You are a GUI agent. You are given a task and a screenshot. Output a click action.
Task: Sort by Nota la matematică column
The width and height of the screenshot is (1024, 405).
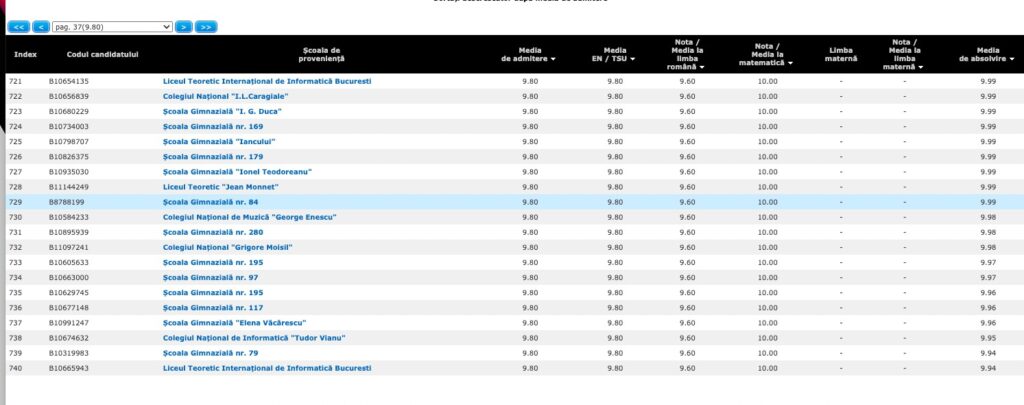pos(767,55)
